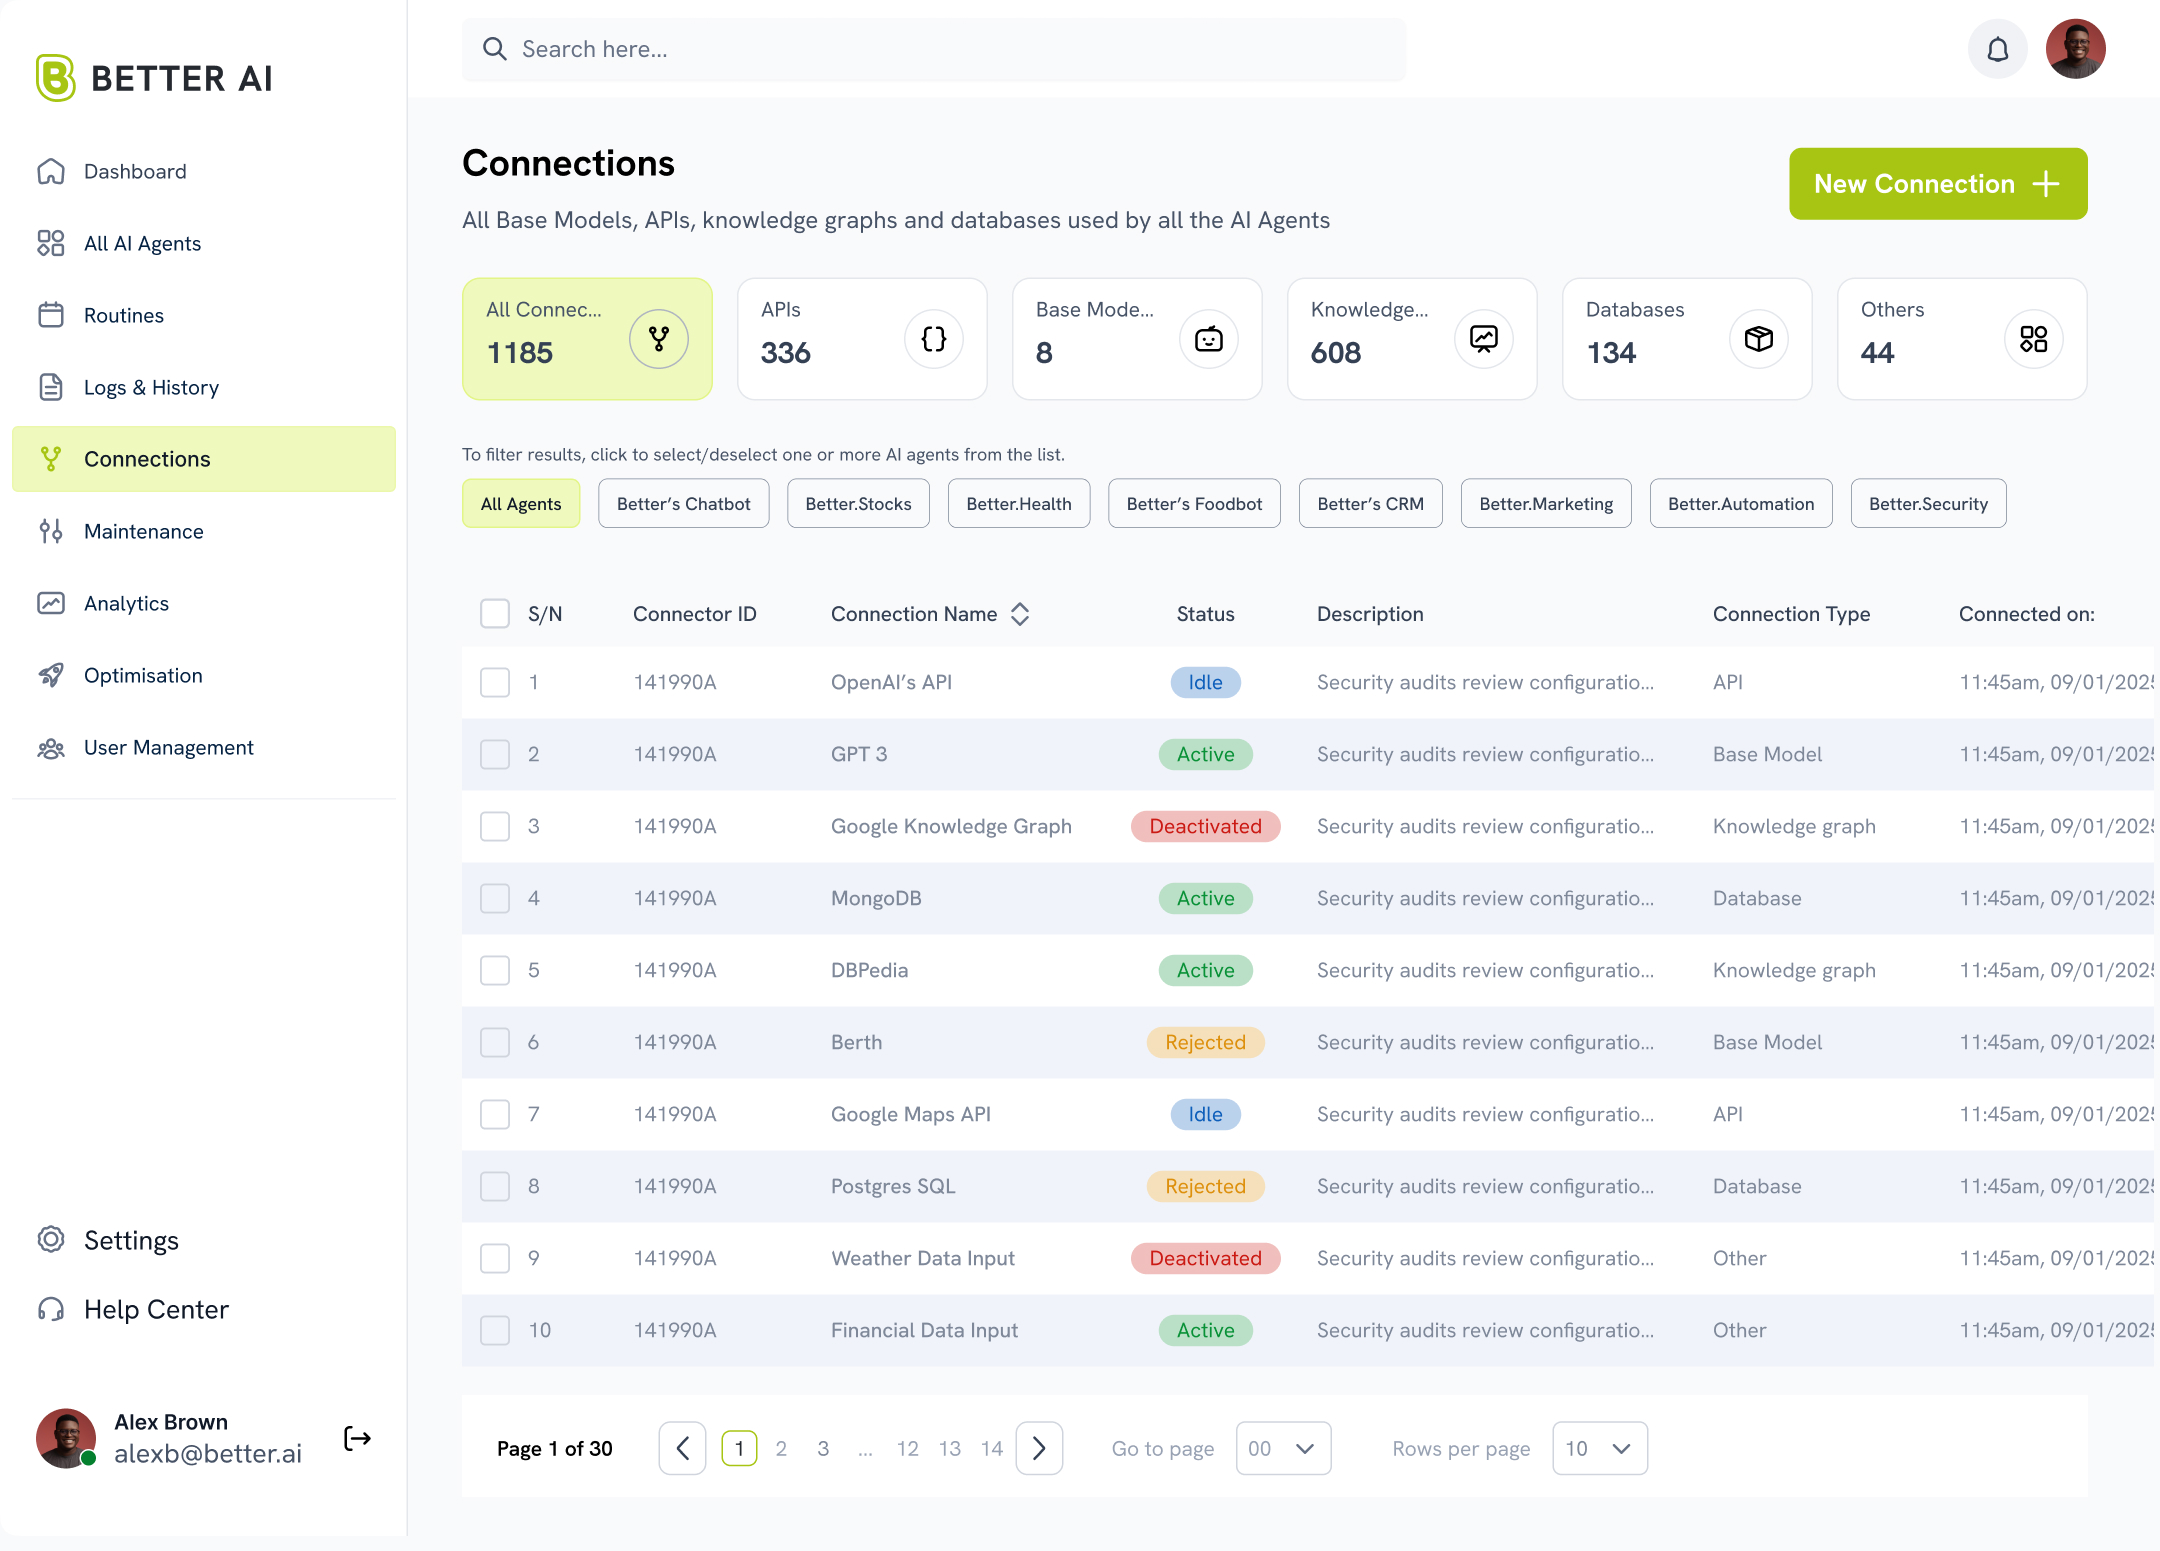This screenshot has height=1551, width=2160.
Task: Open Logs & History in sidebar
Action: coord(151,387)
